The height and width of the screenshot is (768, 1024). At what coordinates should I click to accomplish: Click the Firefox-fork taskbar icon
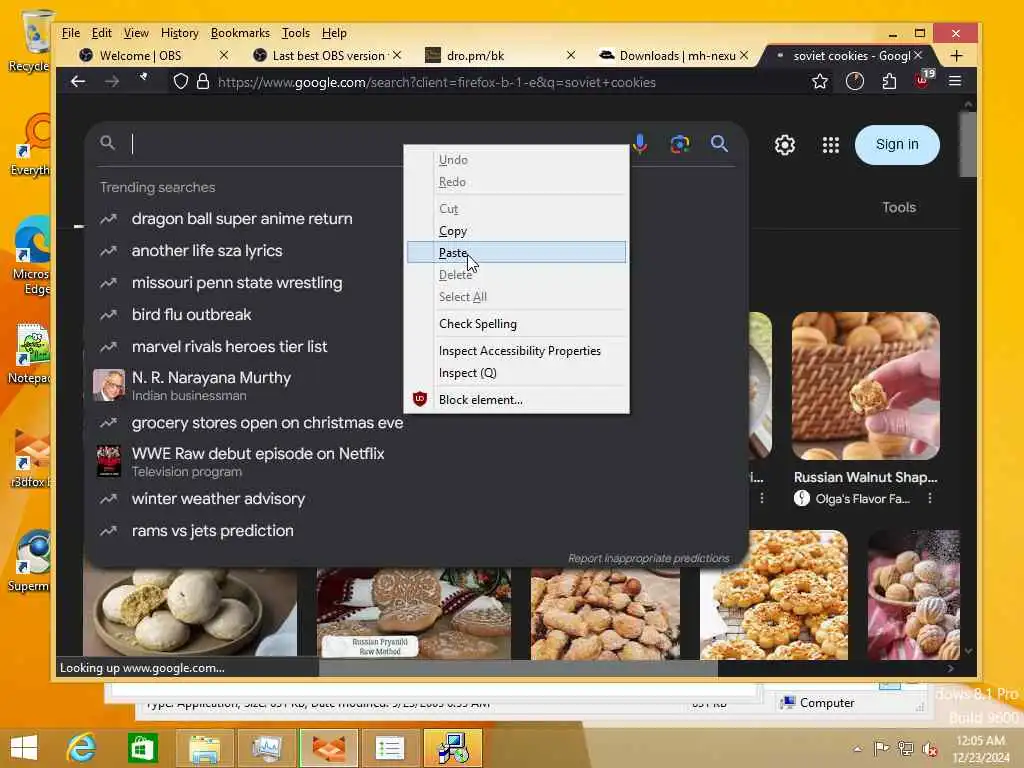[329, 748]
